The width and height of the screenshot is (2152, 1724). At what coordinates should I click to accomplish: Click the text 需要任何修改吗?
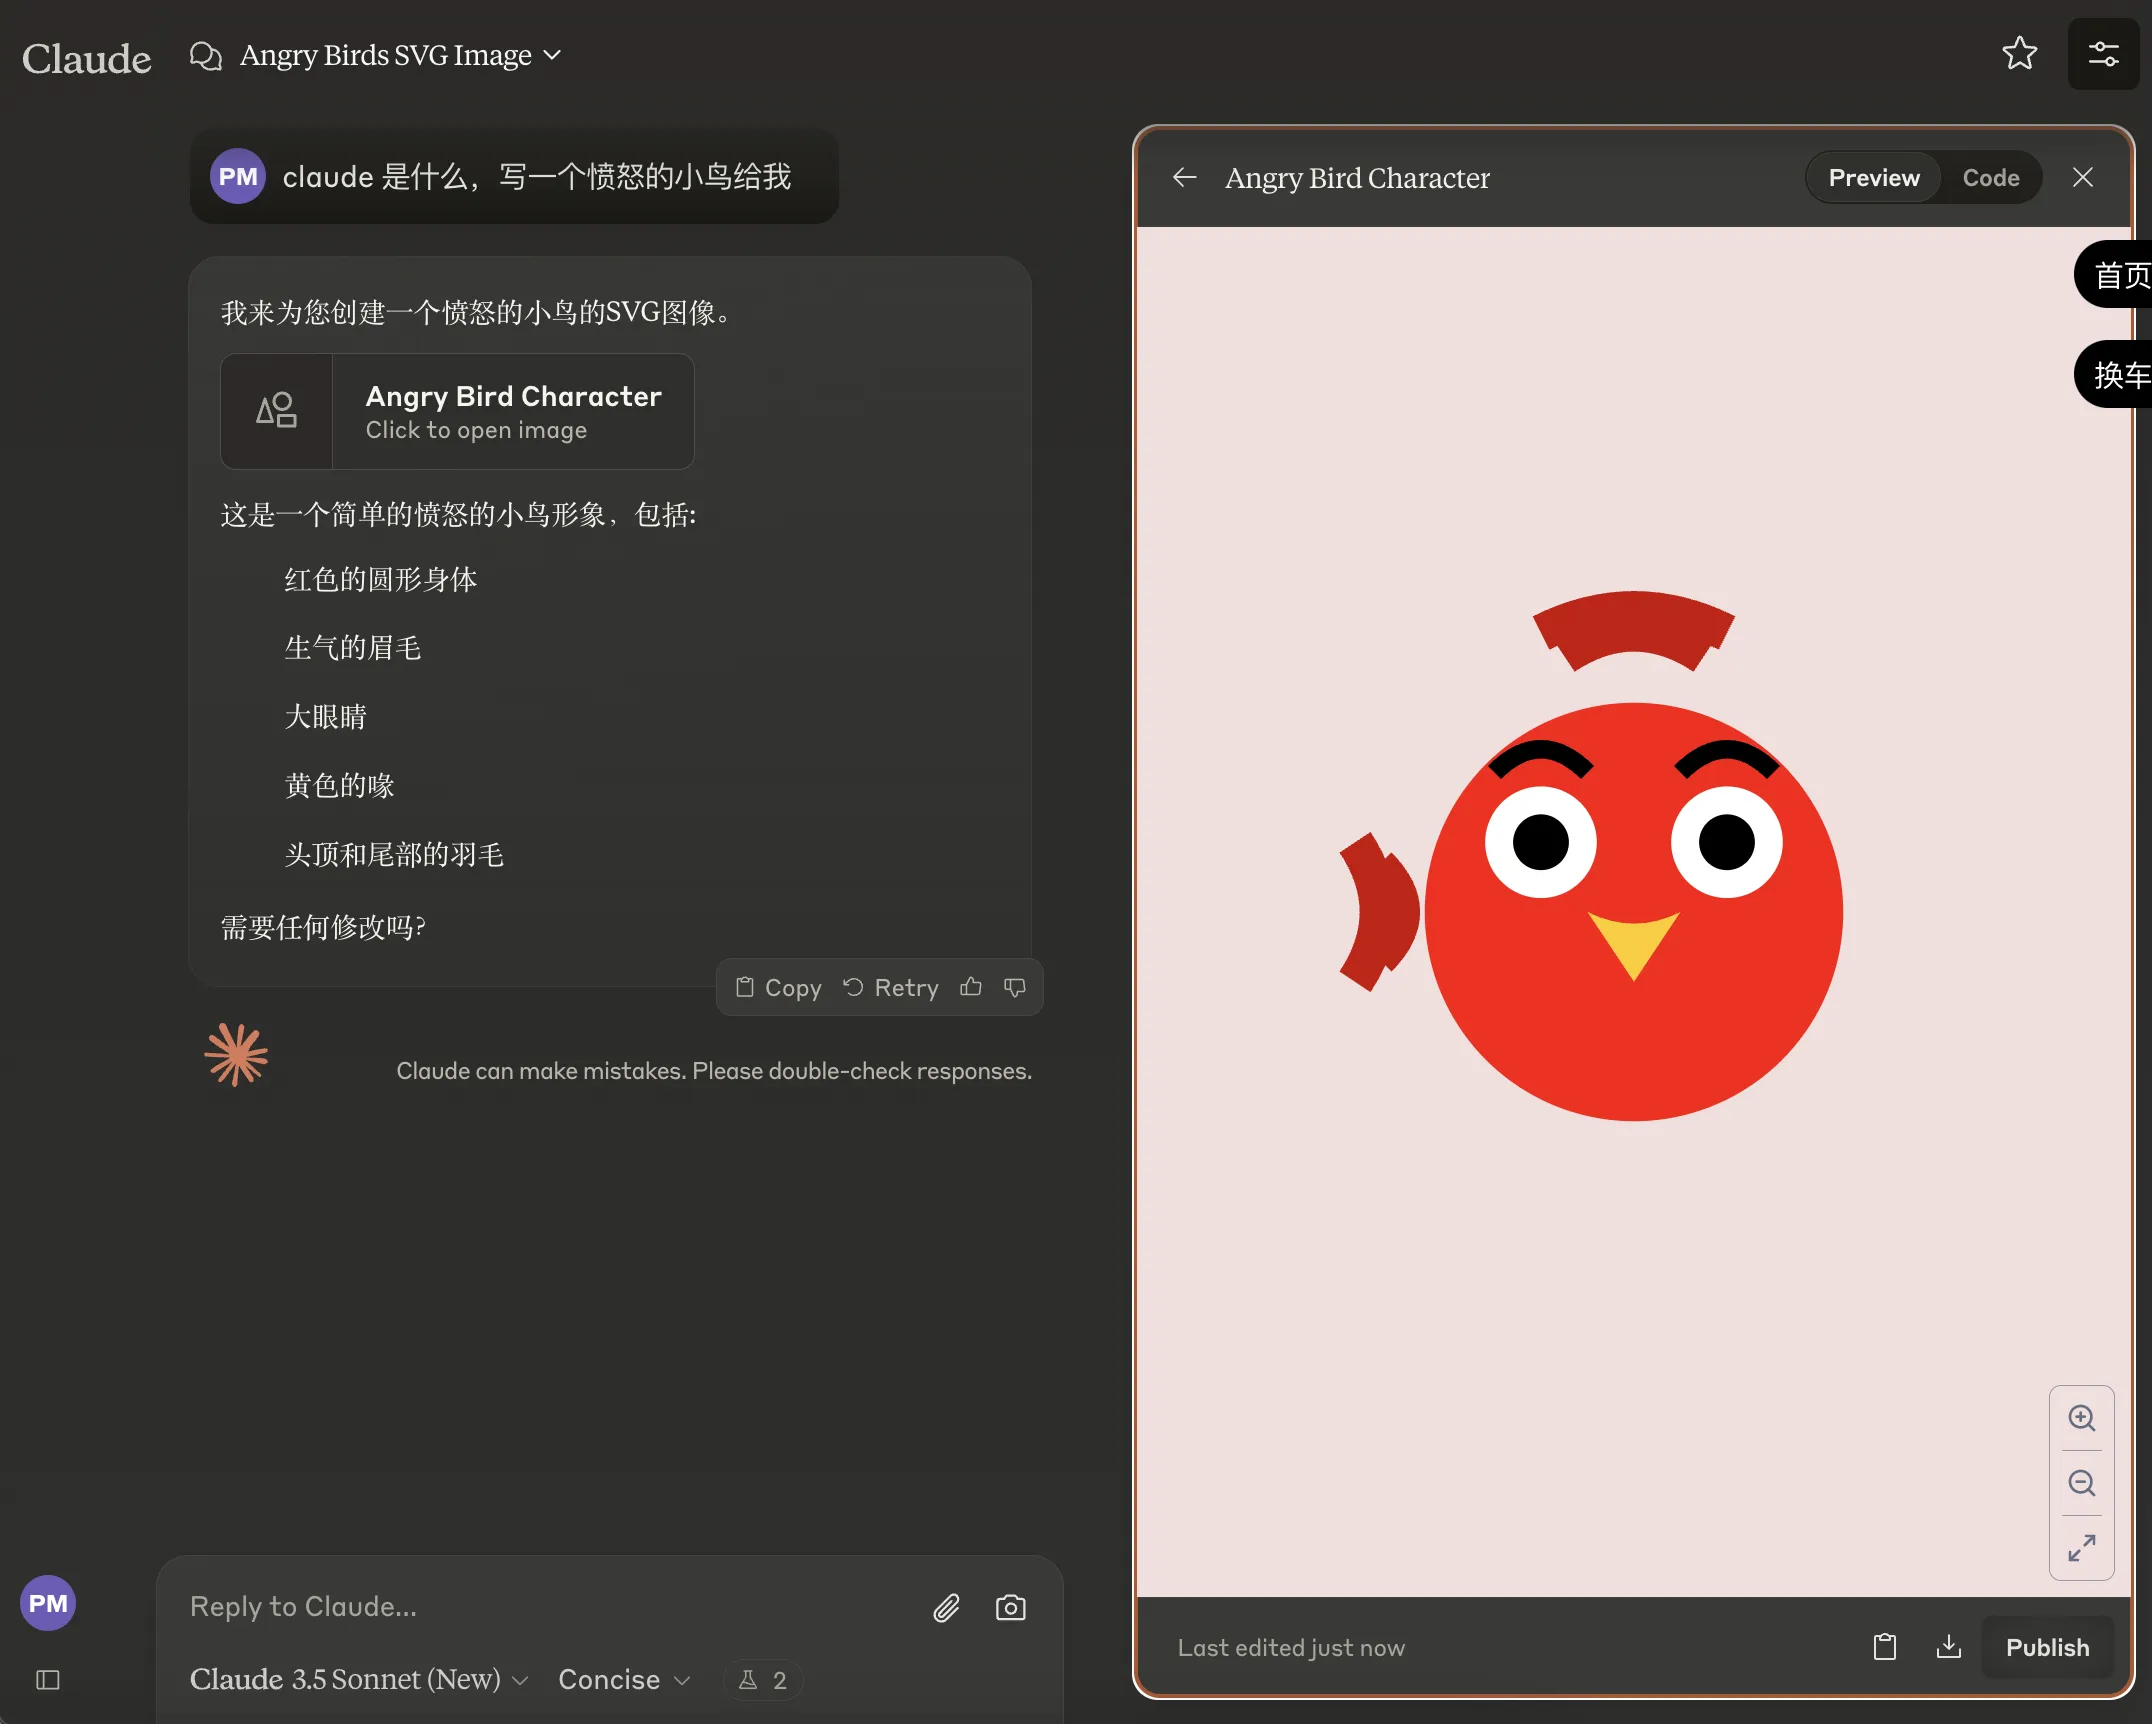pyautogui.click(x=323, y=927)
